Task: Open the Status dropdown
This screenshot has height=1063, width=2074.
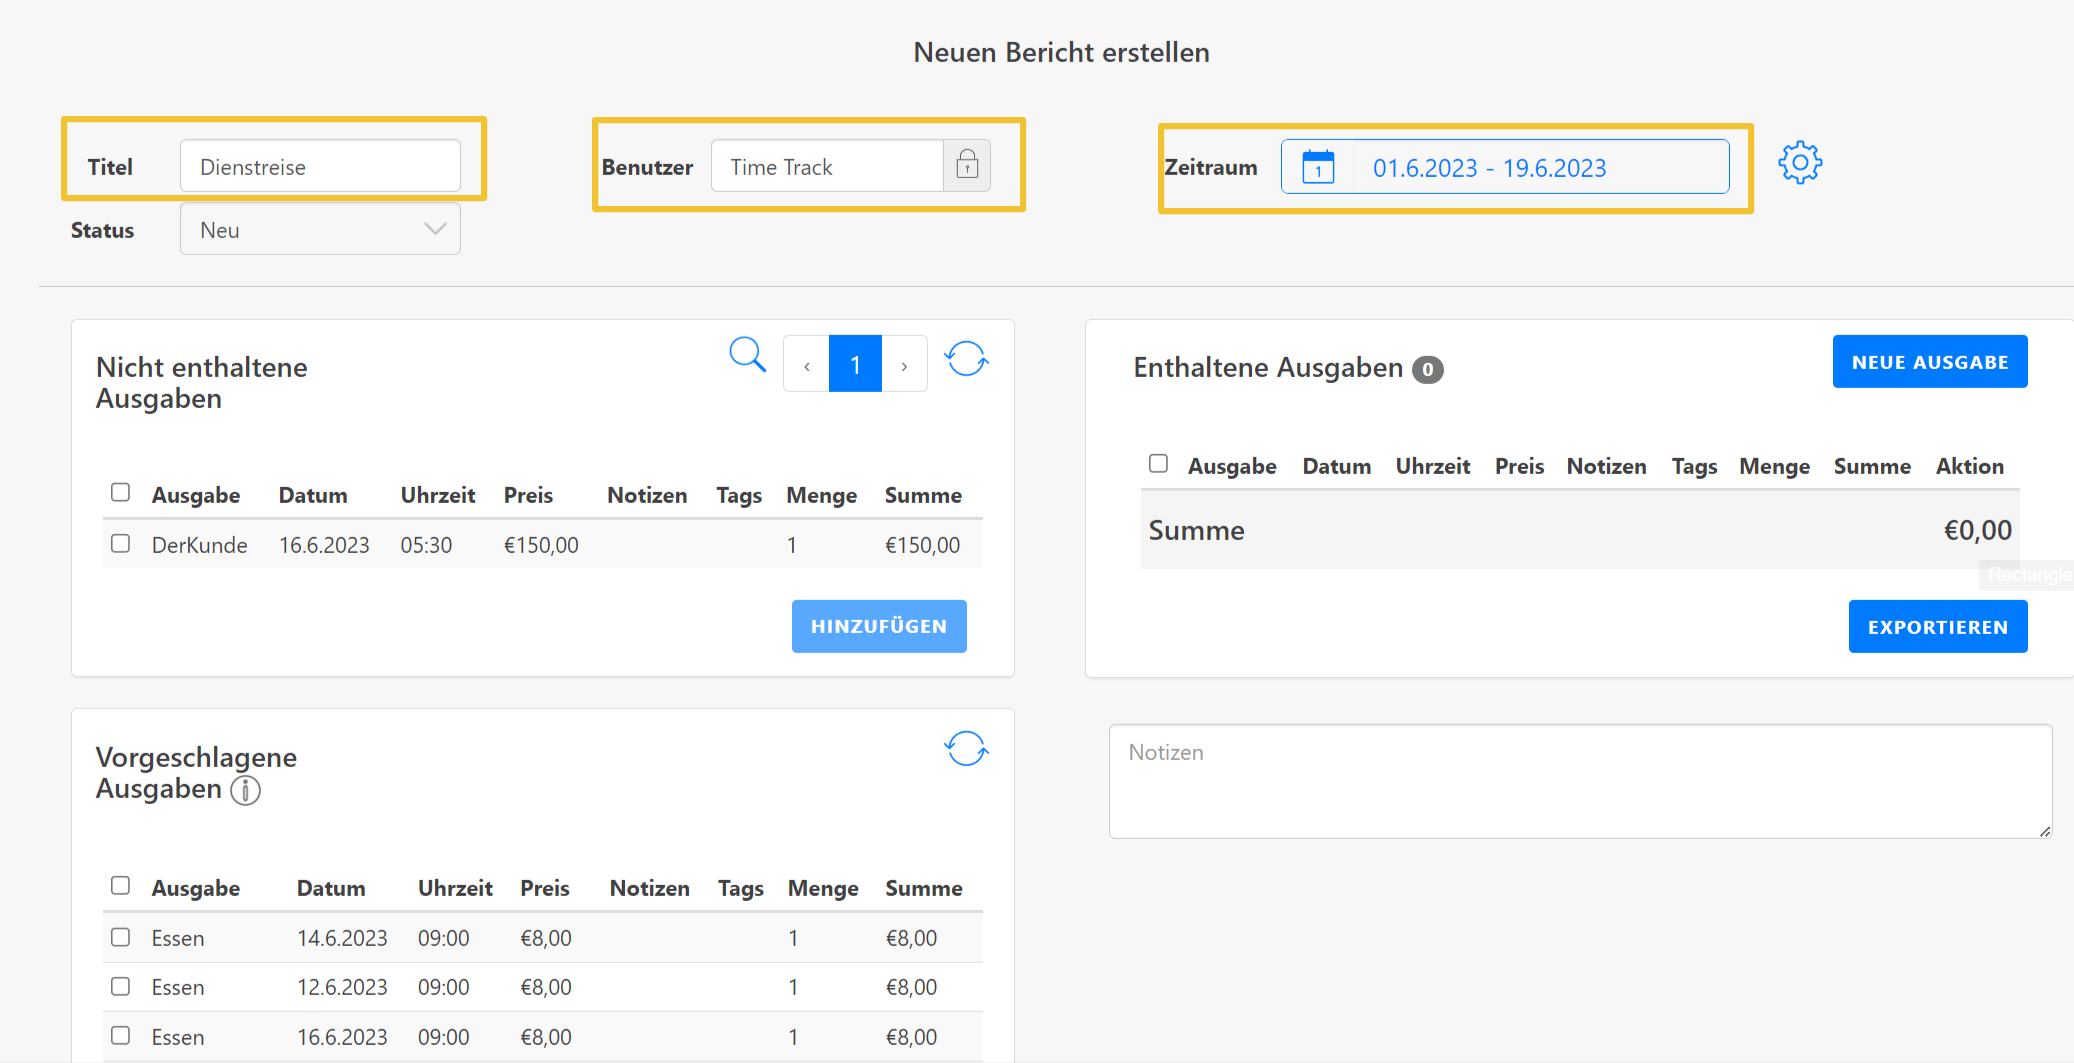Action: (x=320, y=229)
